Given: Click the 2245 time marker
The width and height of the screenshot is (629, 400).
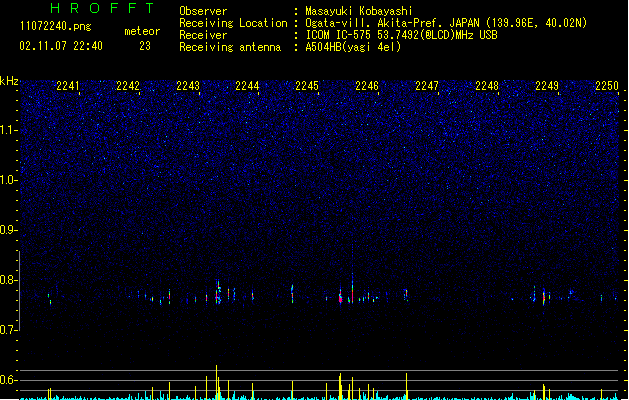Looking at the screenshot, I should coord(307,86).
